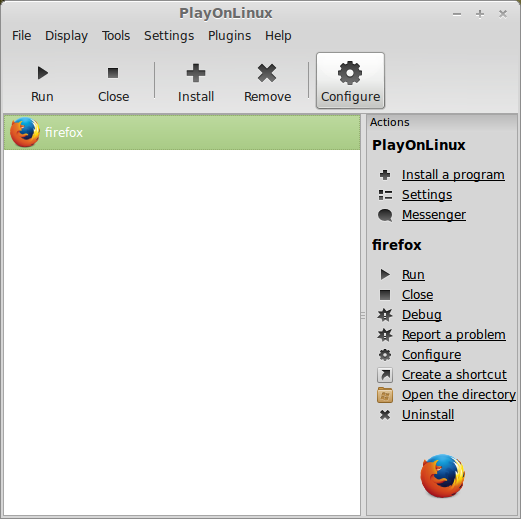Click the Configure link in Actions panel
Image resolution: width=521 pixels, height=519 pixels.
click(431, 355)
